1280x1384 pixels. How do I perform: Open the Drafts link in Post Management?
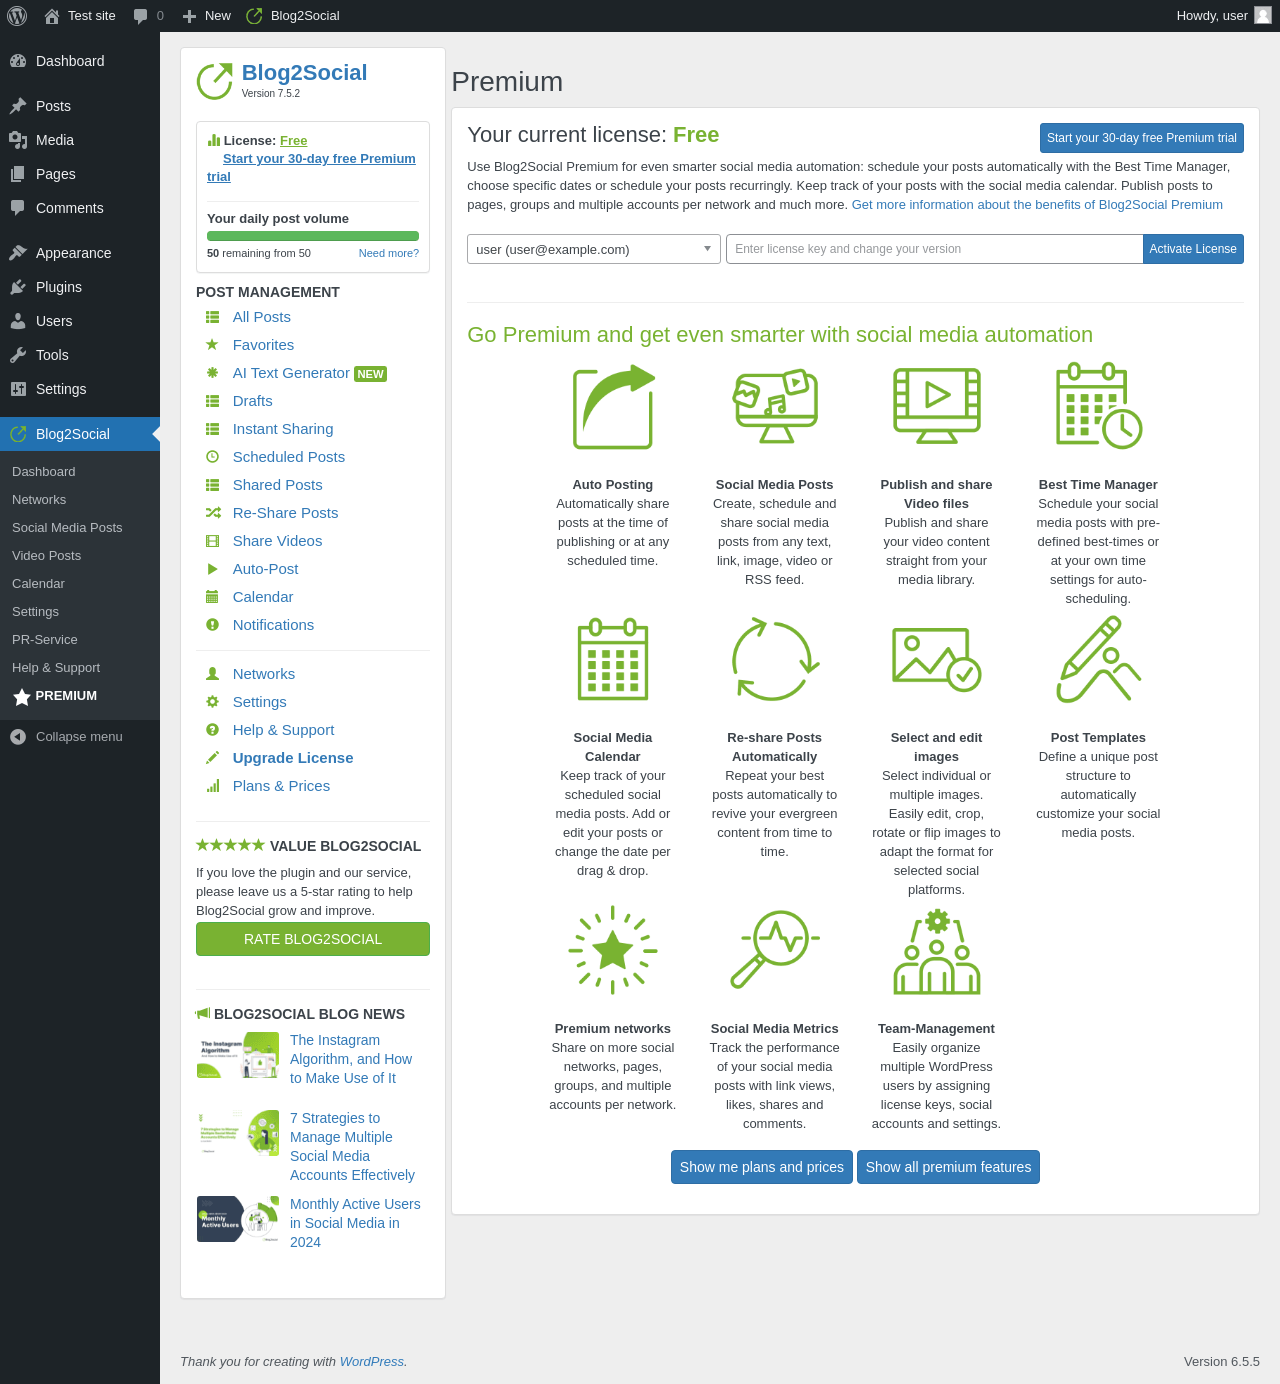pos(252,401)
